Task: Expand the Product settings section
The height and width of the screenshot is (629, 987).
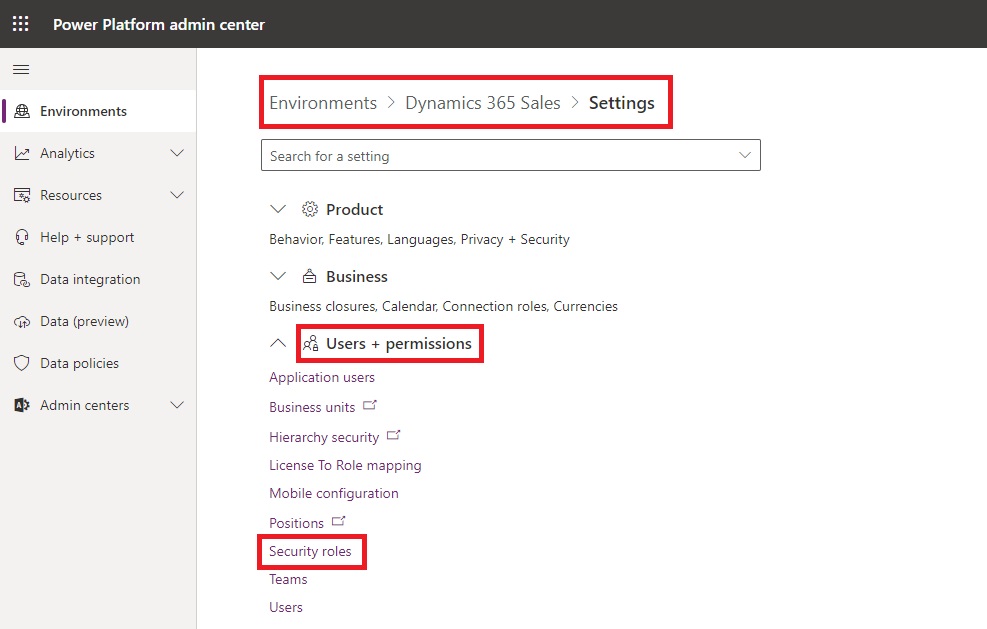Action: pyautogui.click(x=278, y=209)
